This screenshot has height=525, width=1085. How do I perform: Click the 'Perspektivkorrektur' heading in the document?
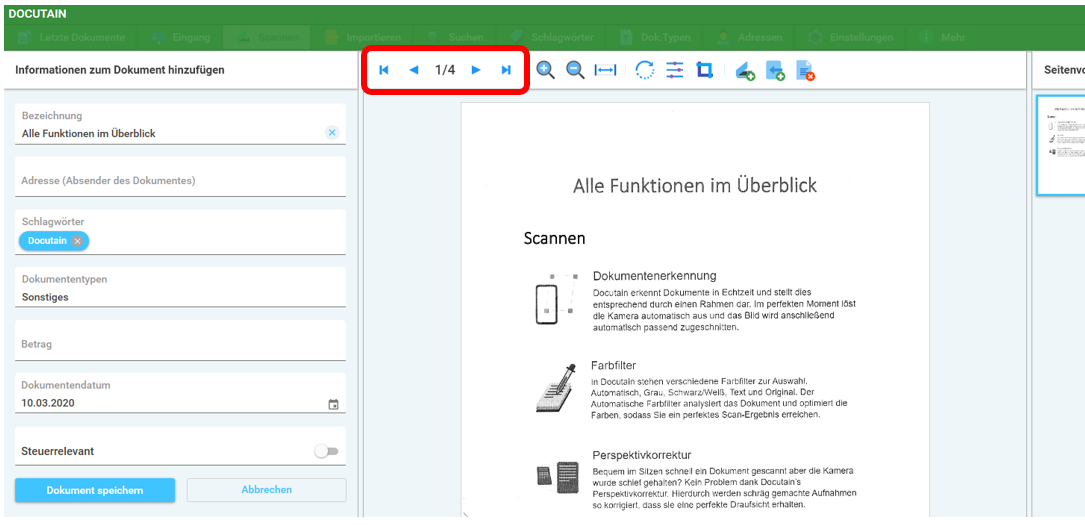point(642,455)
